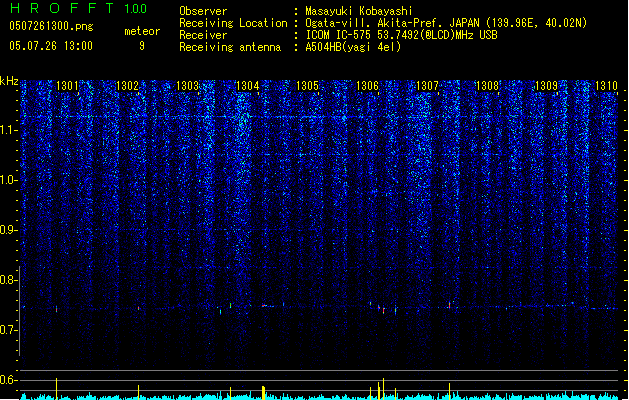This screenshot has width=629, height=400.
Task: Click the gray vertical range bar beside 0.8
Action: pos(20,311)
